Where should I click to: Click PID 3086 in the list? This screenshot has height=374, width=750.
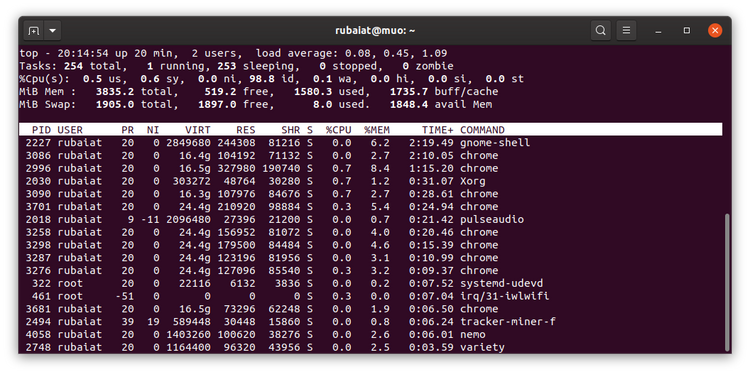[x=38, y=155]
